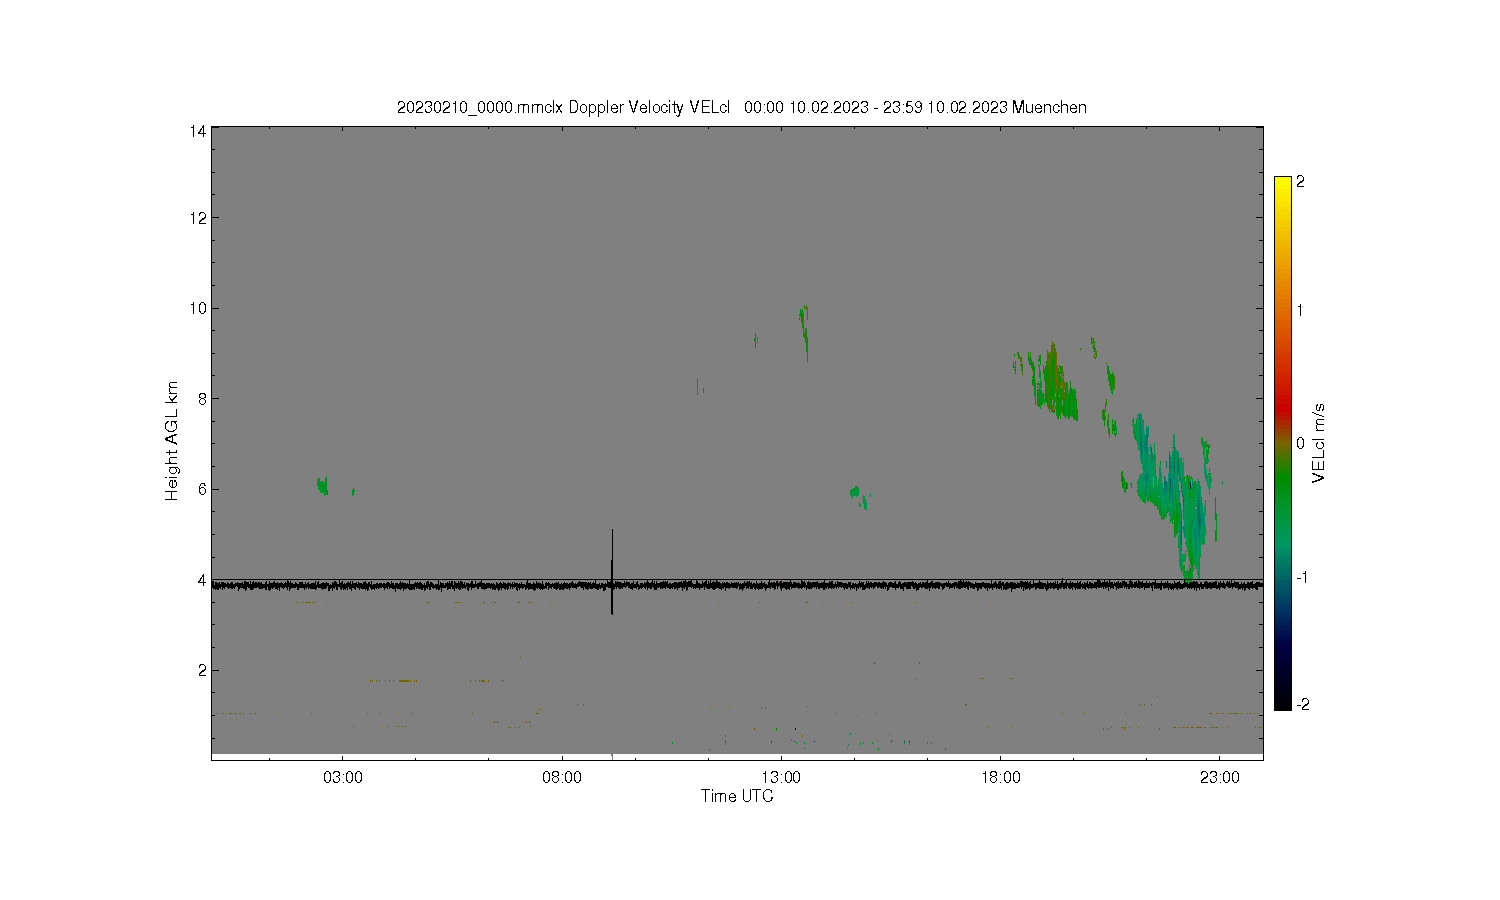Click the colorbar tick label -1

pos(1300,578)
